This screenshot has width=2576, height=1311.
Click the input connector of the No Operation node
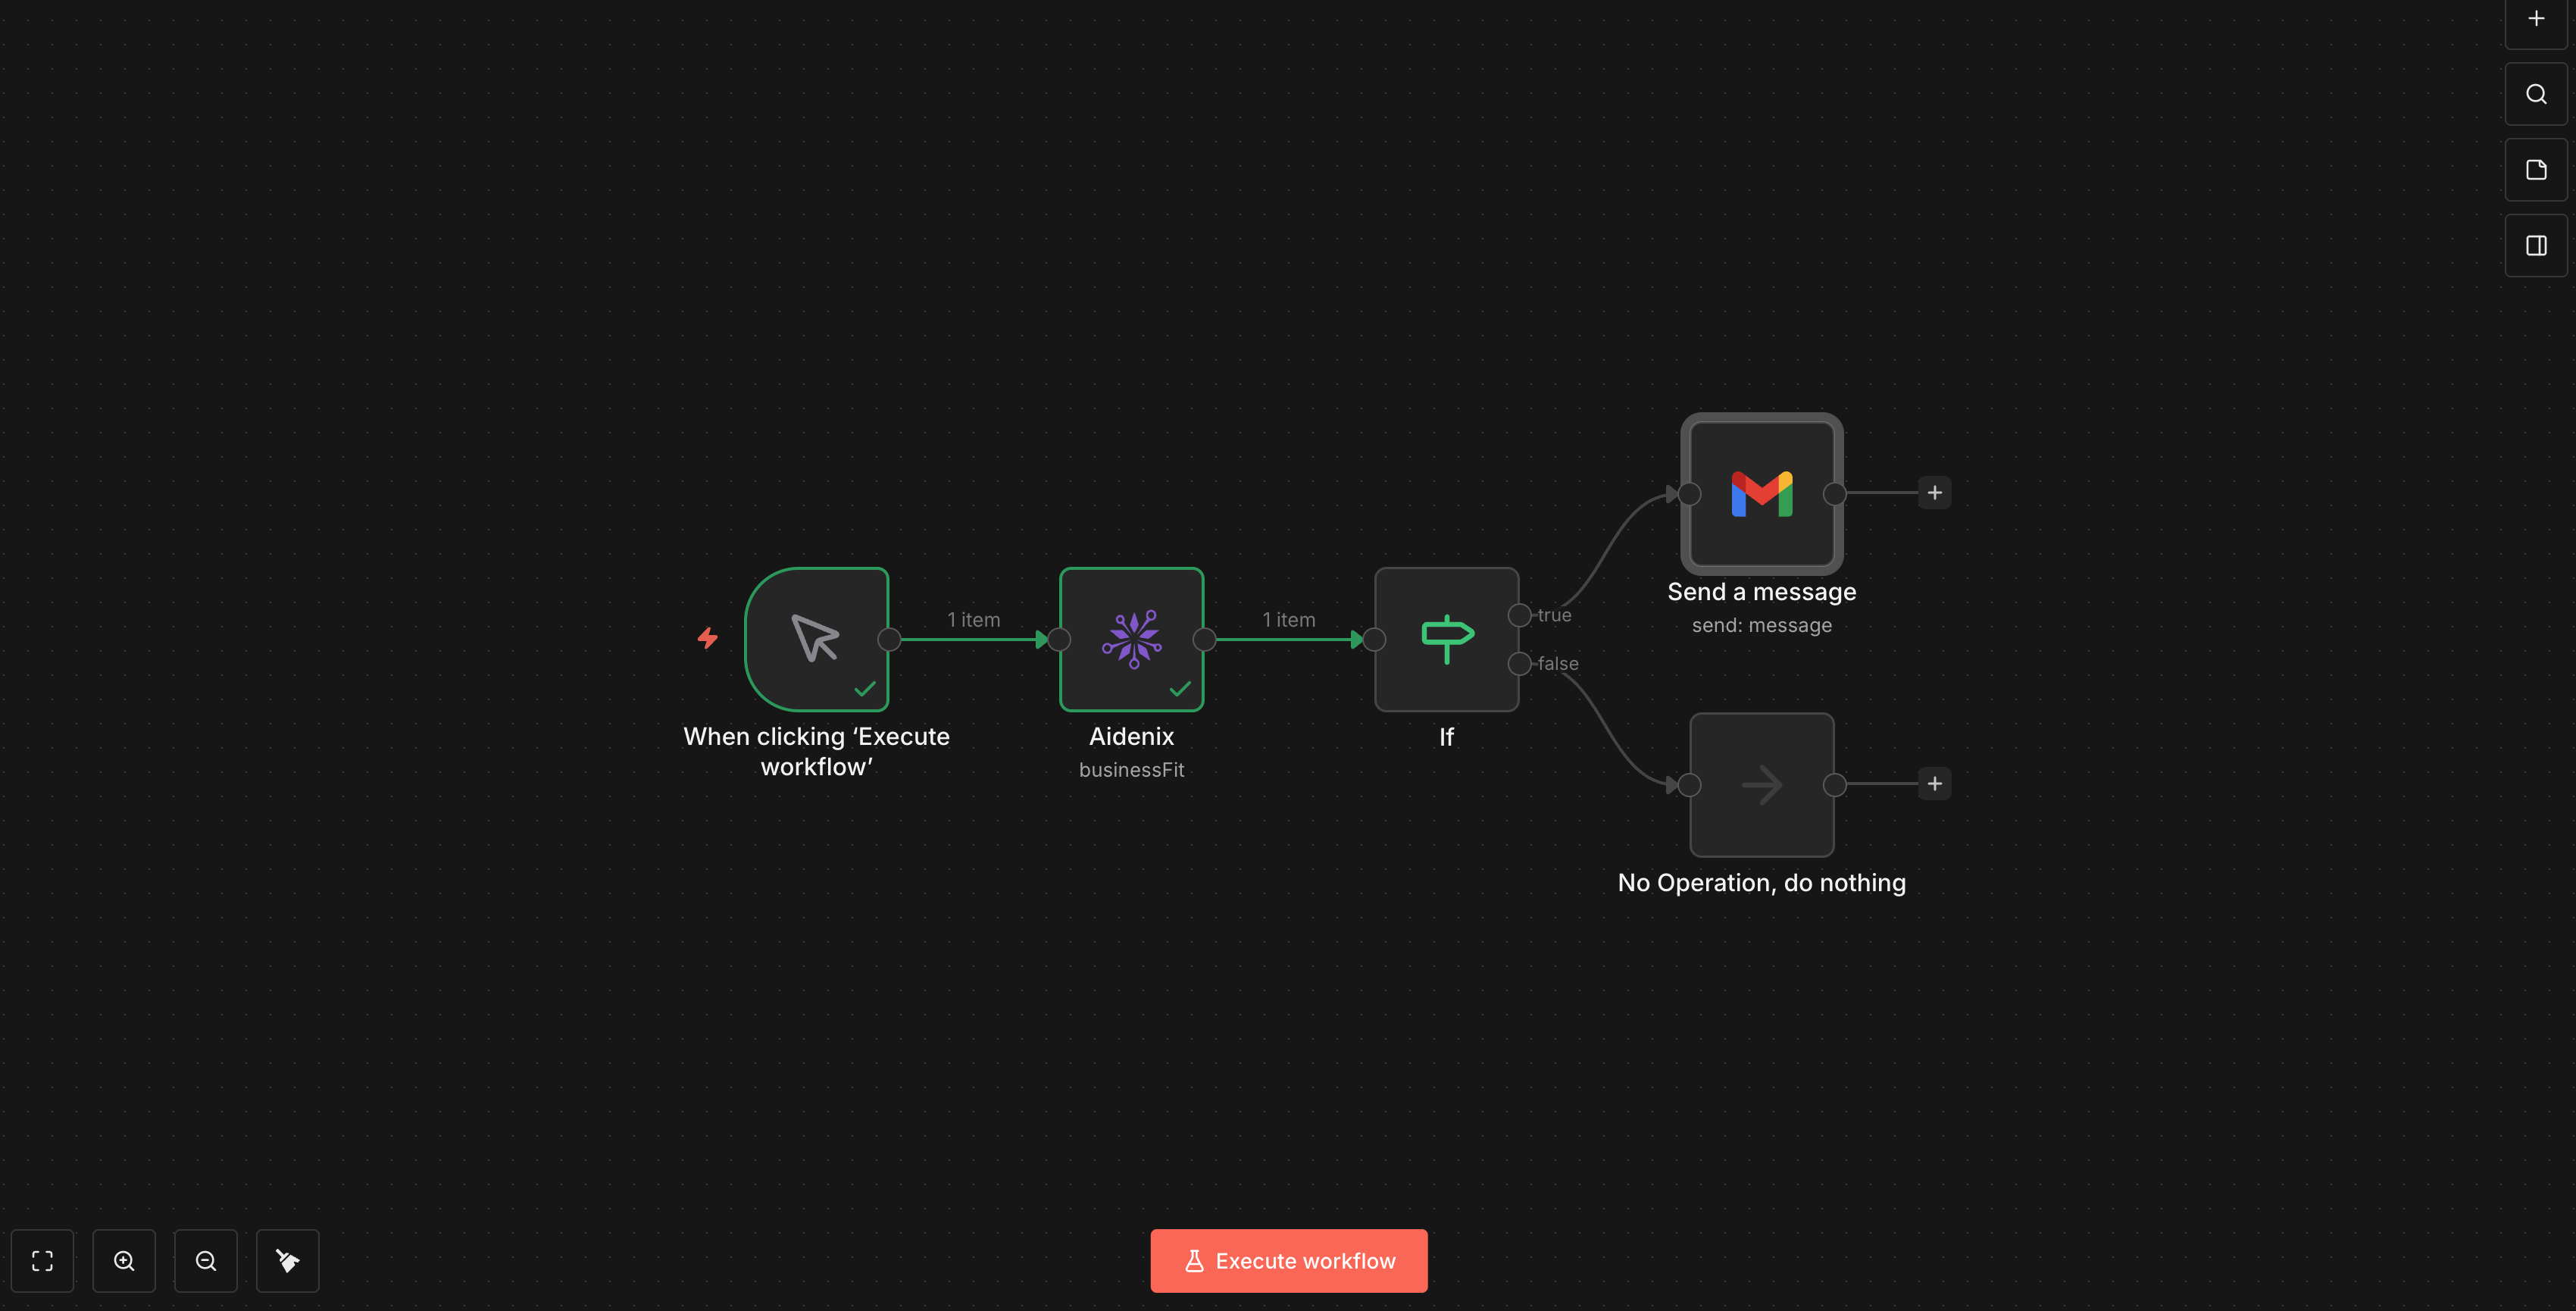1689,784
